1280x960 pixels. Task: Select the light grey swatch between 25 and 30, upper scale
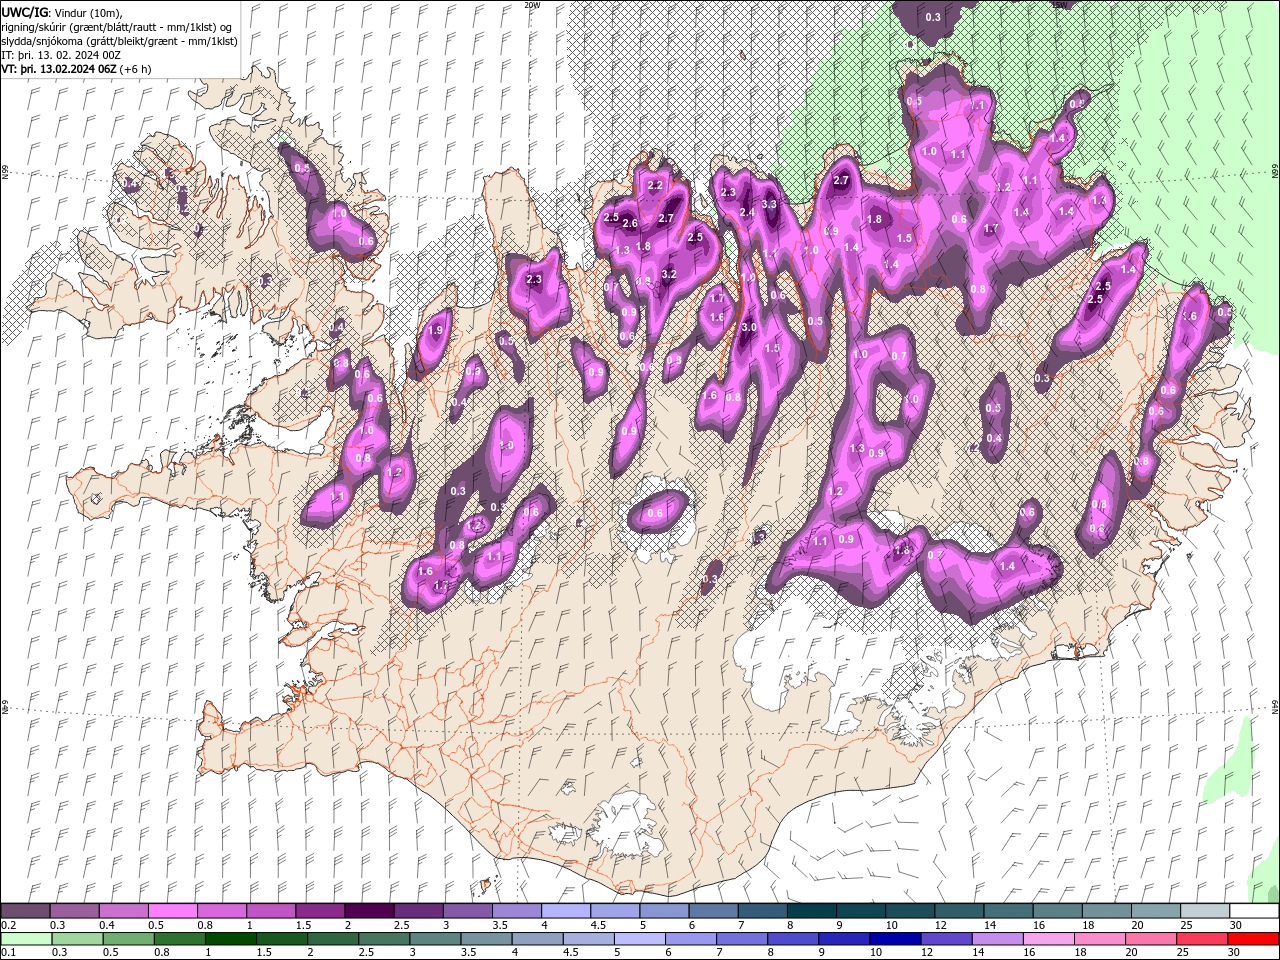1205,911
